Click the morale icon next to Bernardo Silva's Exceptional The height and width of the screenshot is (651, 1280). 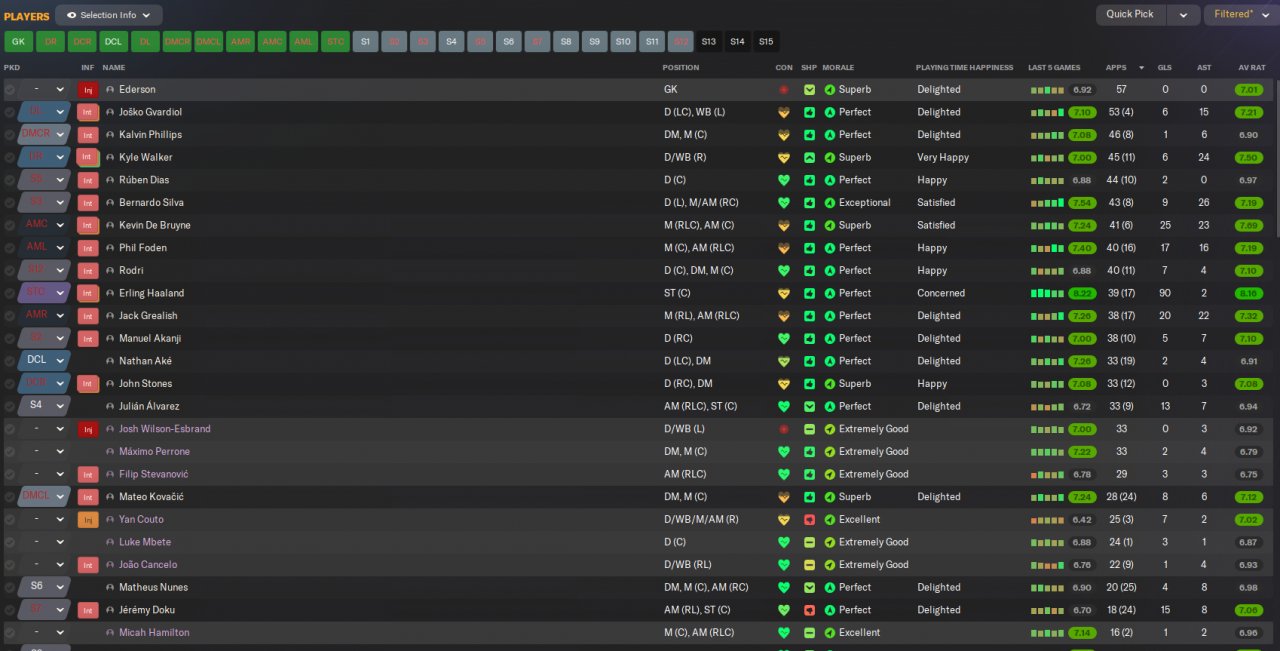click(x=829, y=203)
